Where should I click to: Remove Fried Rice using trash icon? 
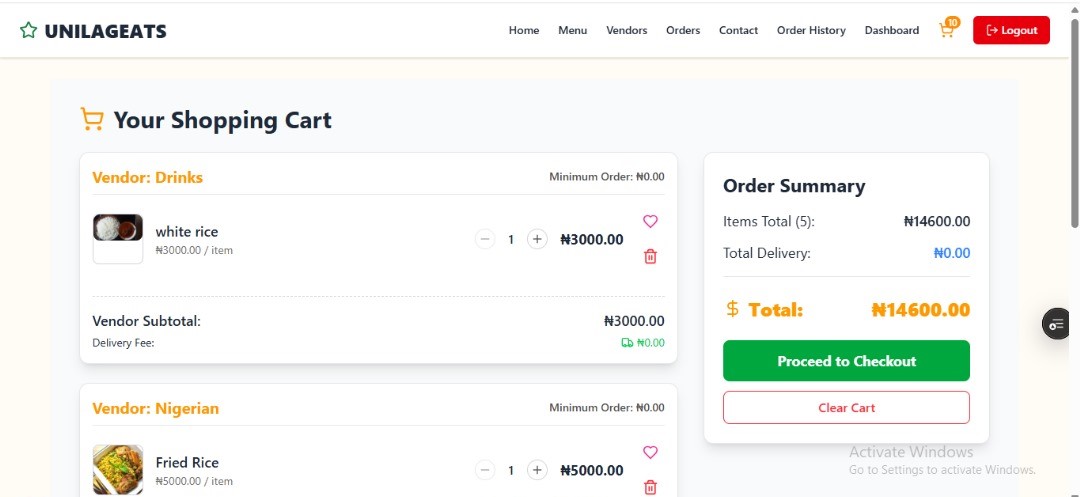[650, 487]
